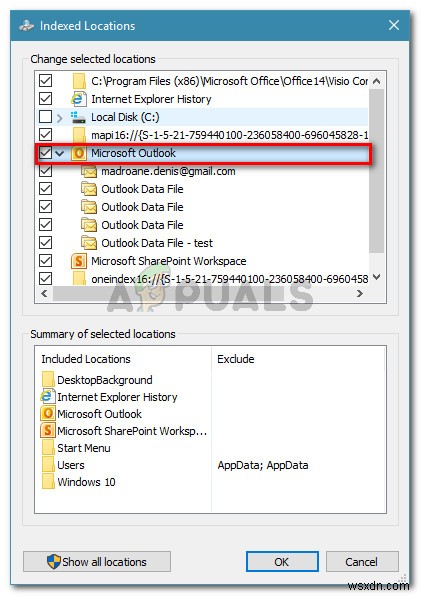421x596 pixels.
Task: Click Internet Explorer History icon in summary list
Action: [47, 397]
